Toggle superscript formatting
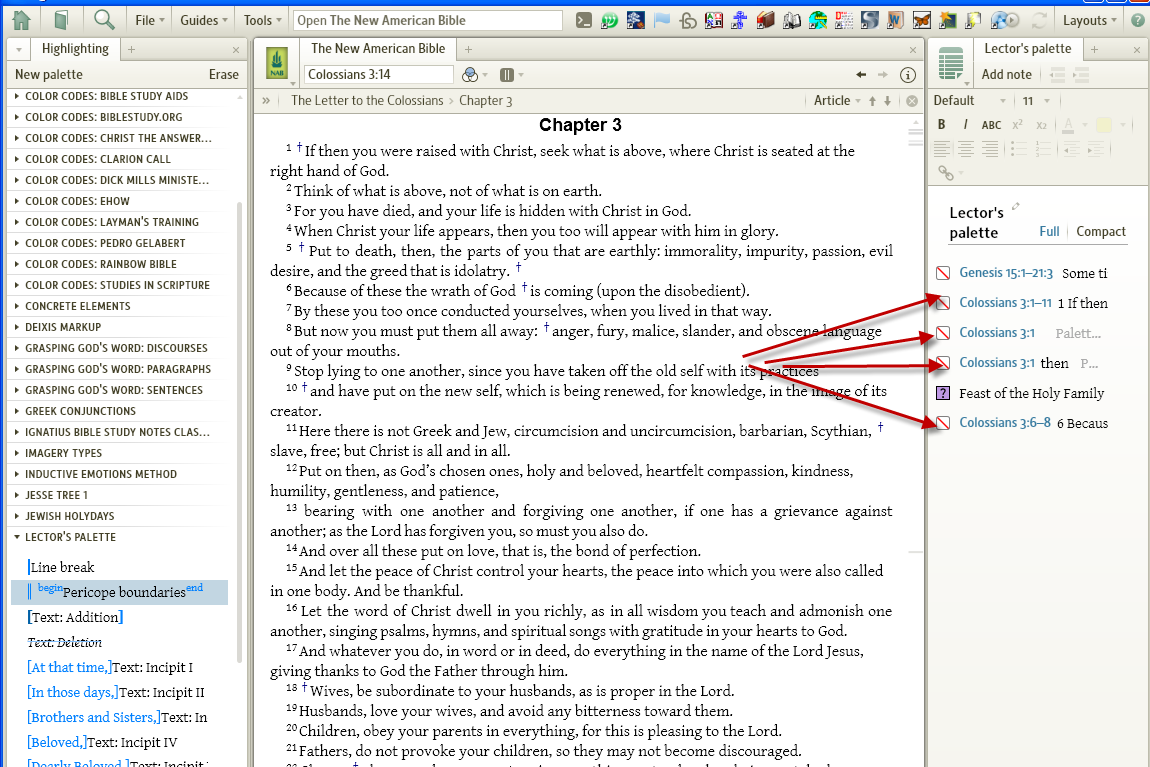Image resolution: width=1150 pixels, height=767 pixels. click(x=1017, y=125)
